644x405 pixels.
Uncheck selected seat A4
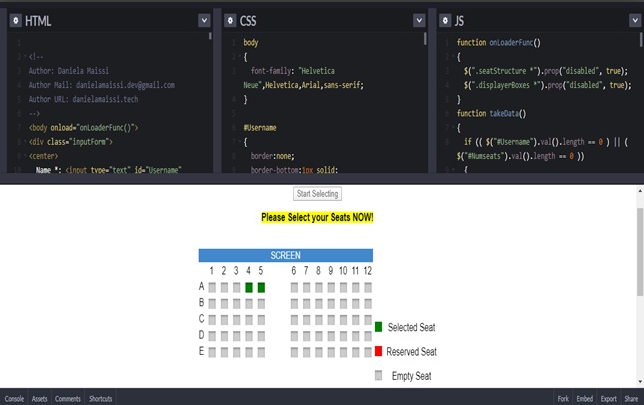click(x=248, y=288)
